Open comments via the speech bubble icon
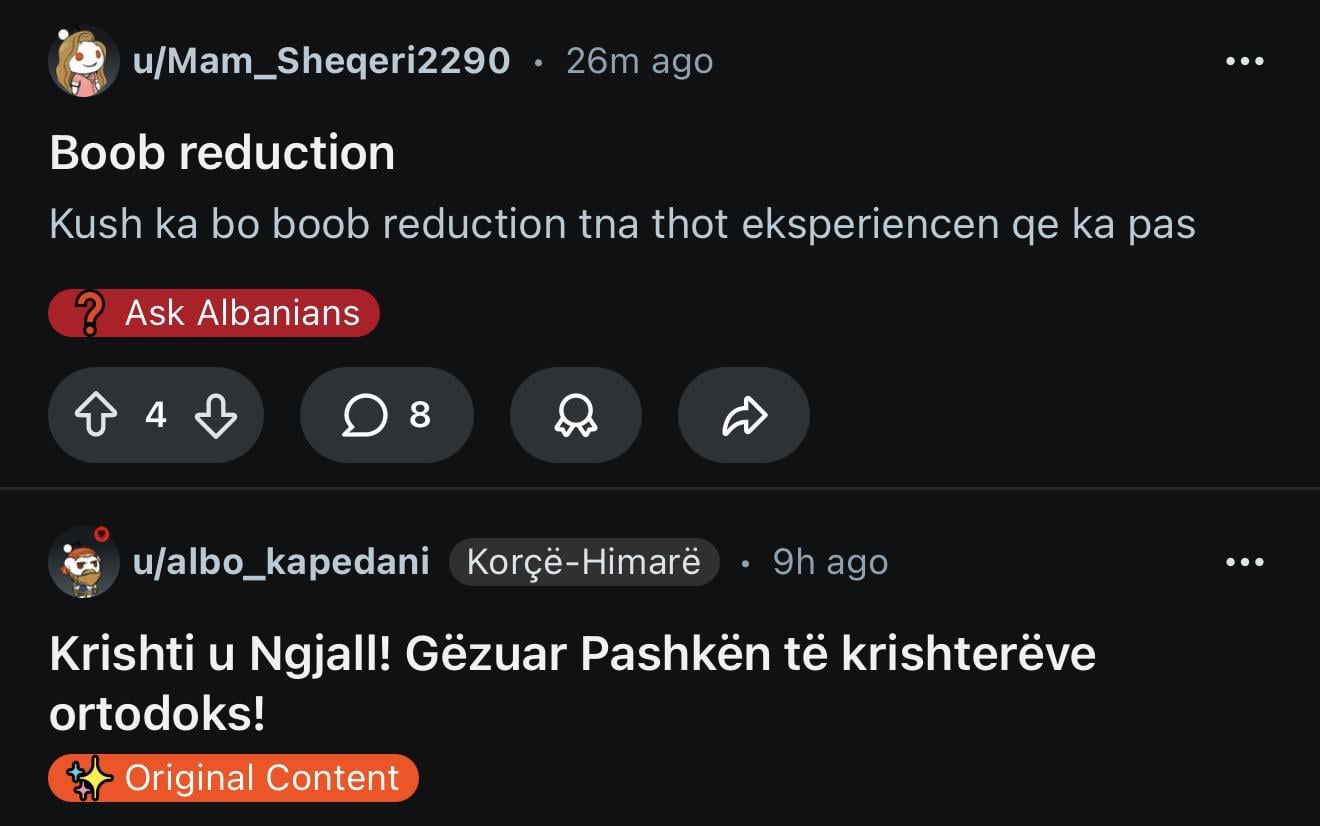 point(365,415)
